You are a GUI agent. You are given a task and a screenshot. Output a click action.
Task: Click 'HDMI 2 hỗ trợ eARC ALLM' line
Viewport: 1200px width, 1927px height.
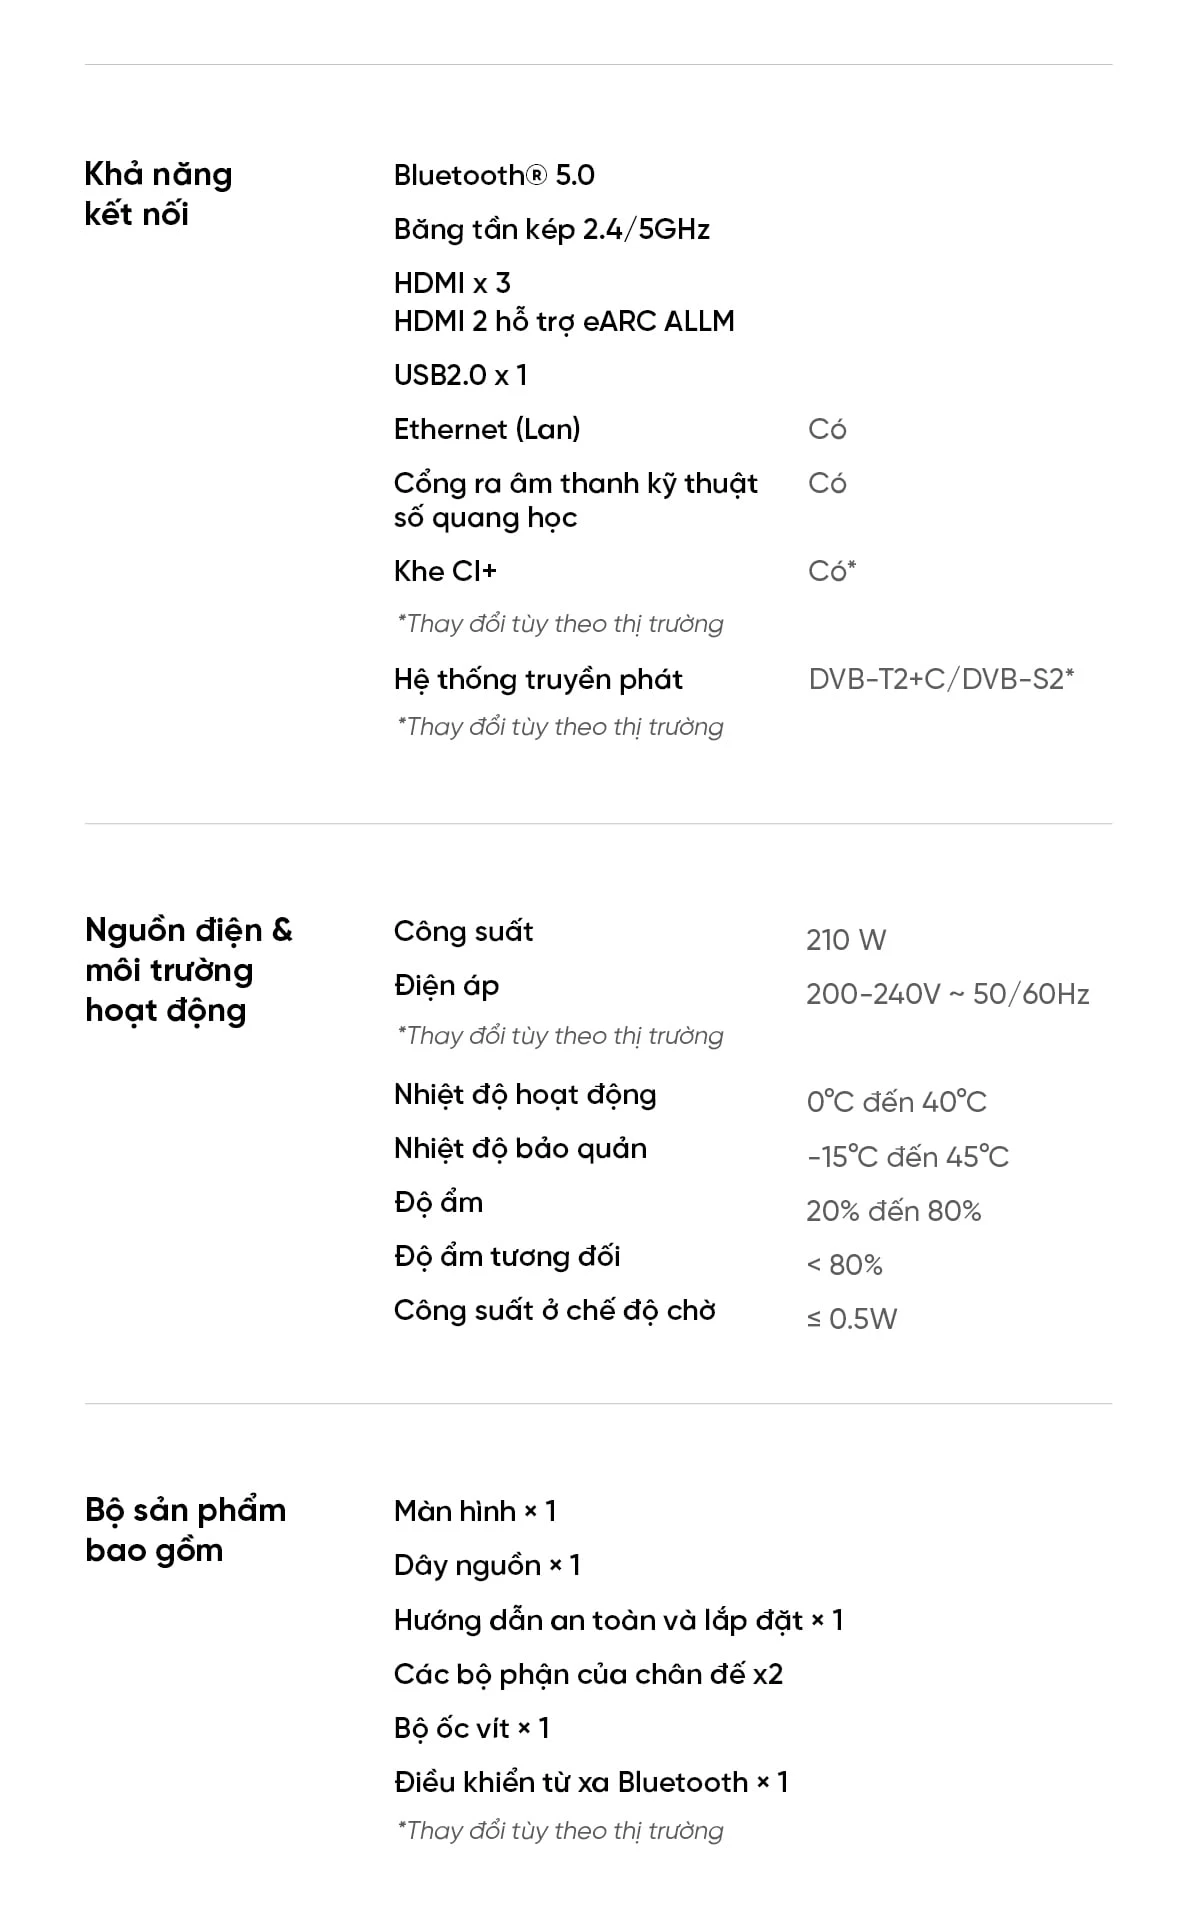(x=564, y=321)
